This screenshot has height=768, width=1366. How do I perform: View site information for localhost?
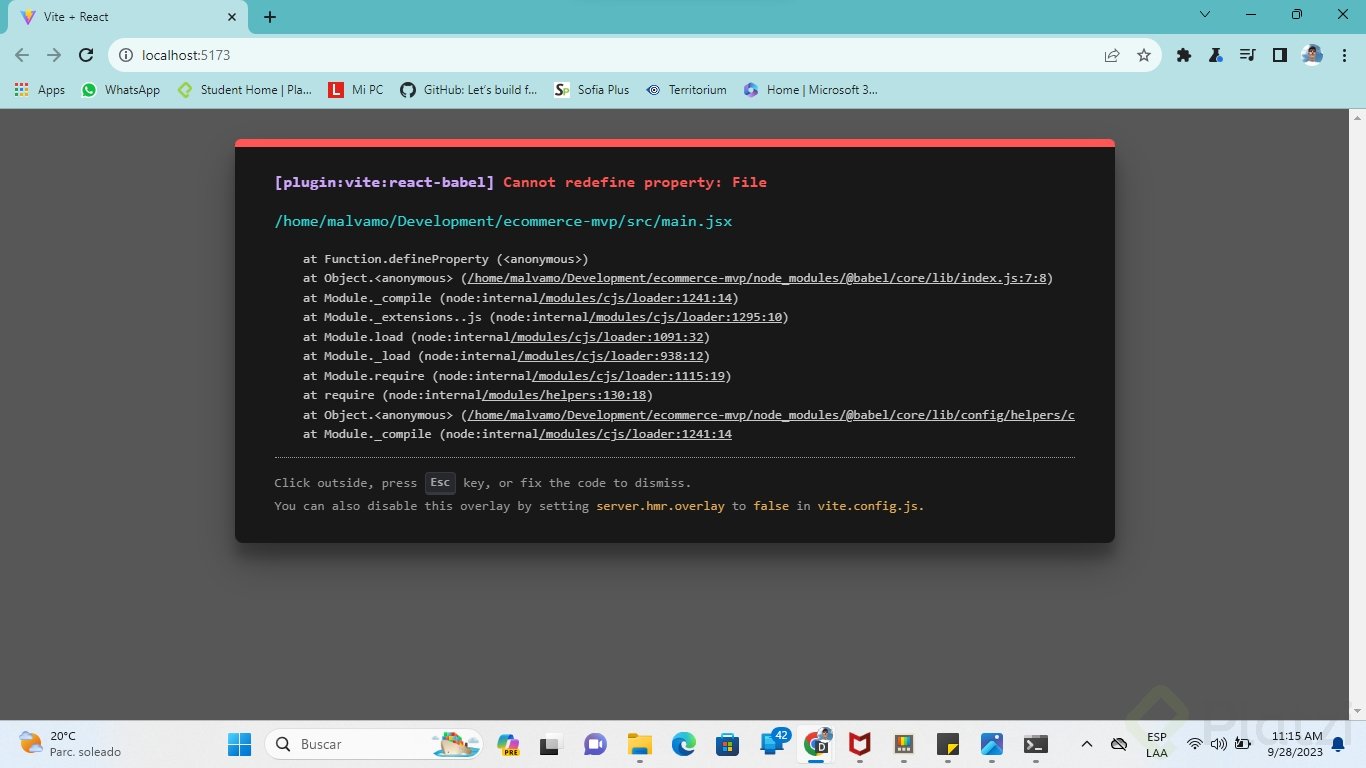[125, 56]
